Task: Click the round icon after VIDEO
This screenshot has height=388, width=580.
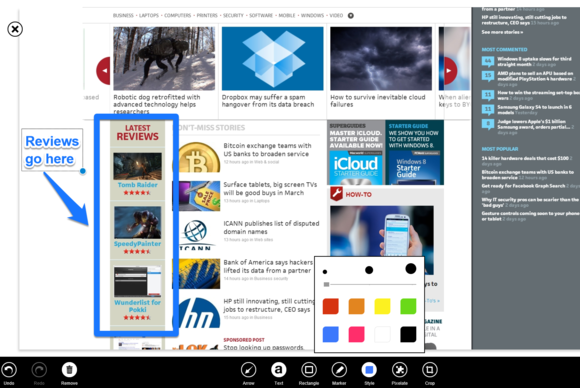Action: click(351, 16)
